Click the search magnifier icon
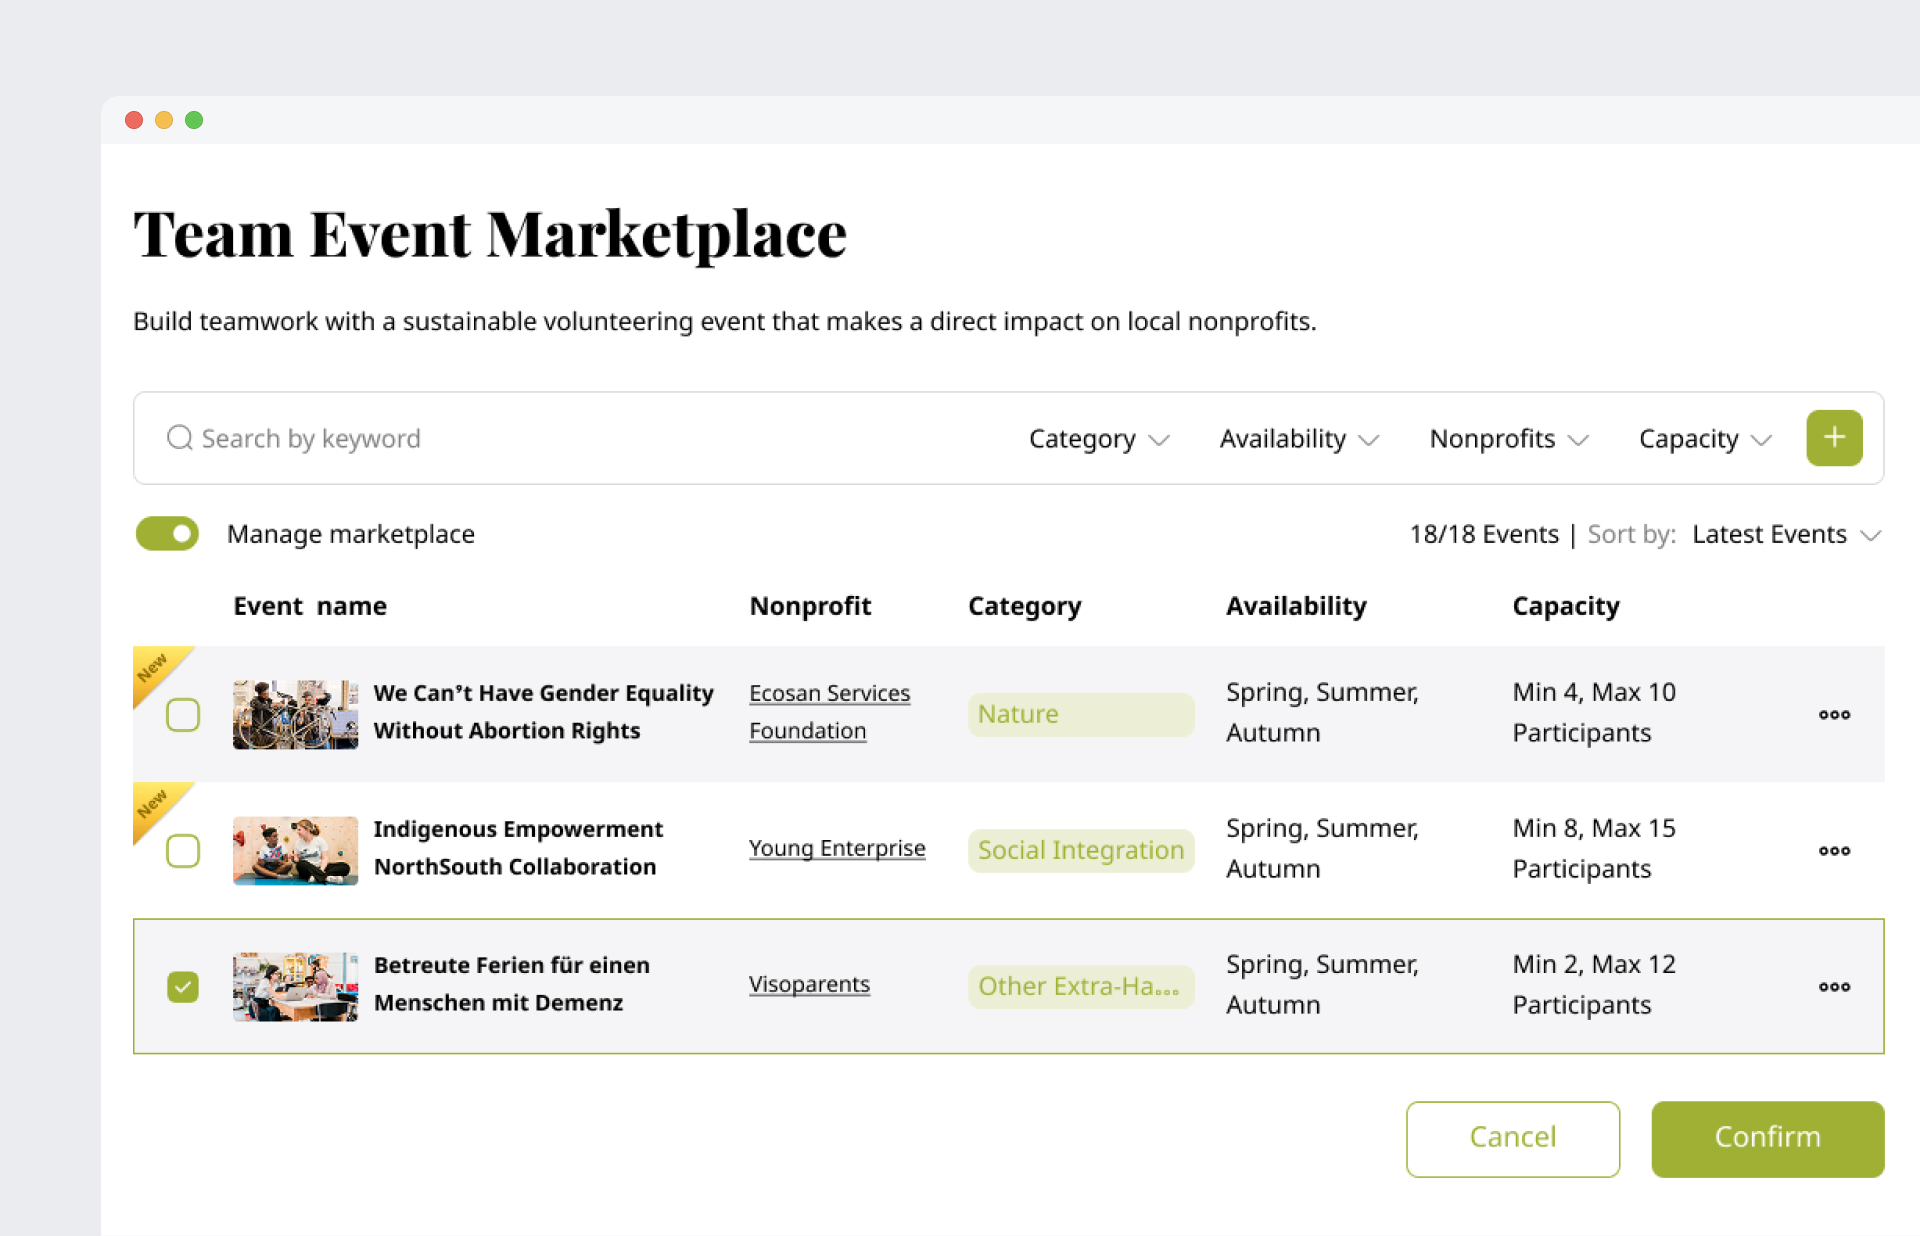 [179, 438]
